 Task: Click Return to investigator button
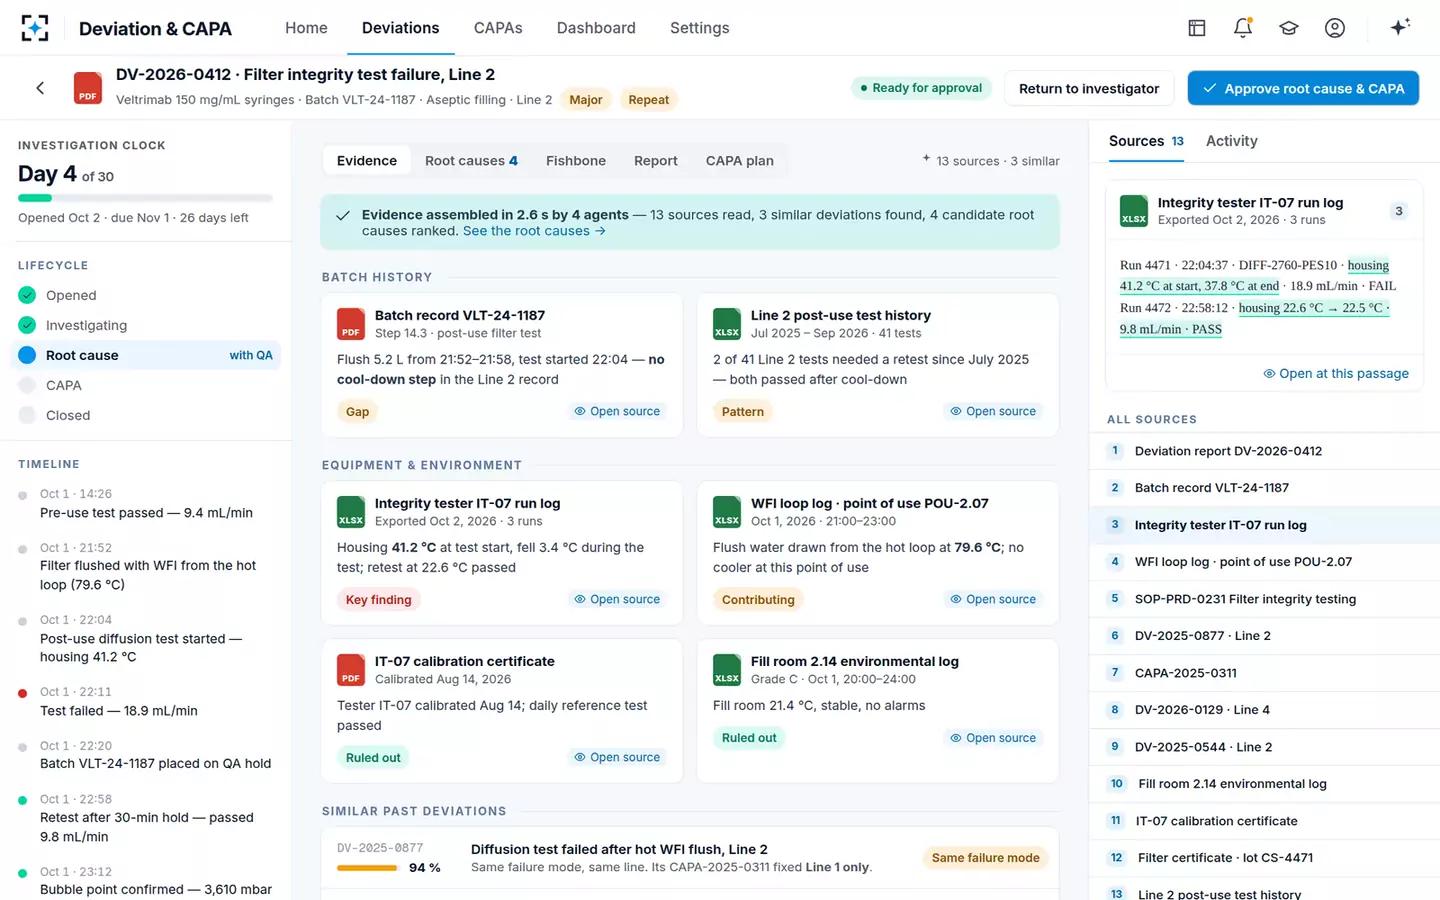pyautogui.click(x=1089, y=88)
